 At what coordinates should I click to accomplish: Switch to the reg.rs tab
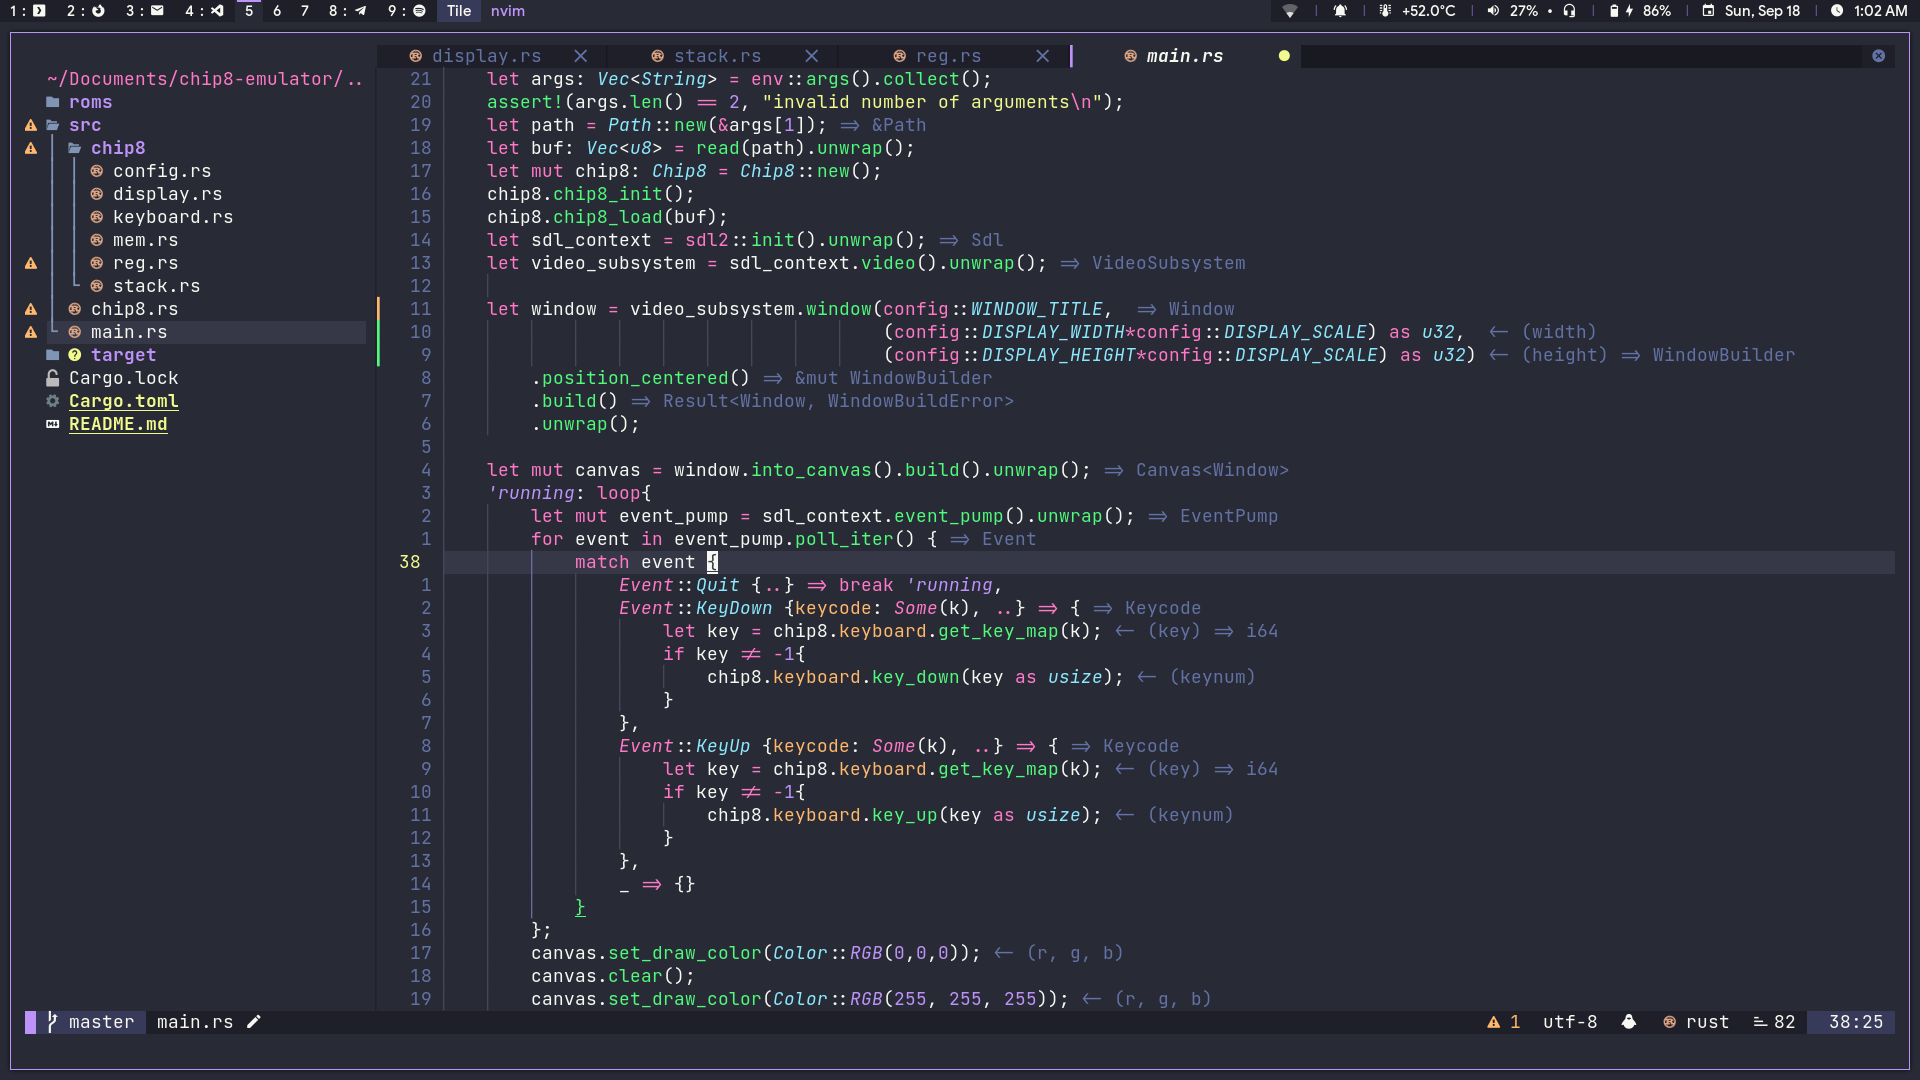pos(937,56)
